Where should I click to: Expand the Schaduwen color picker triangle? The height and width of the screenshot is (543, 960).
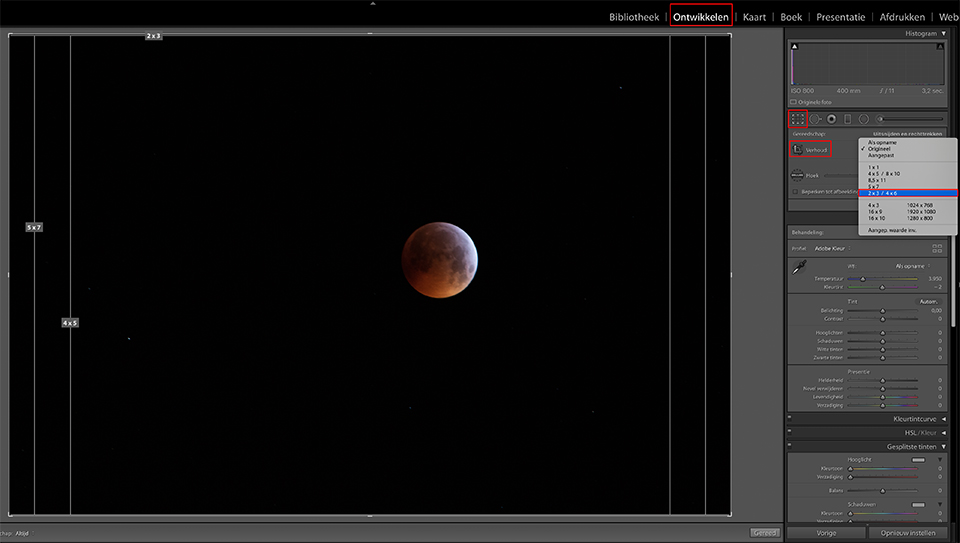click(940, 504)
